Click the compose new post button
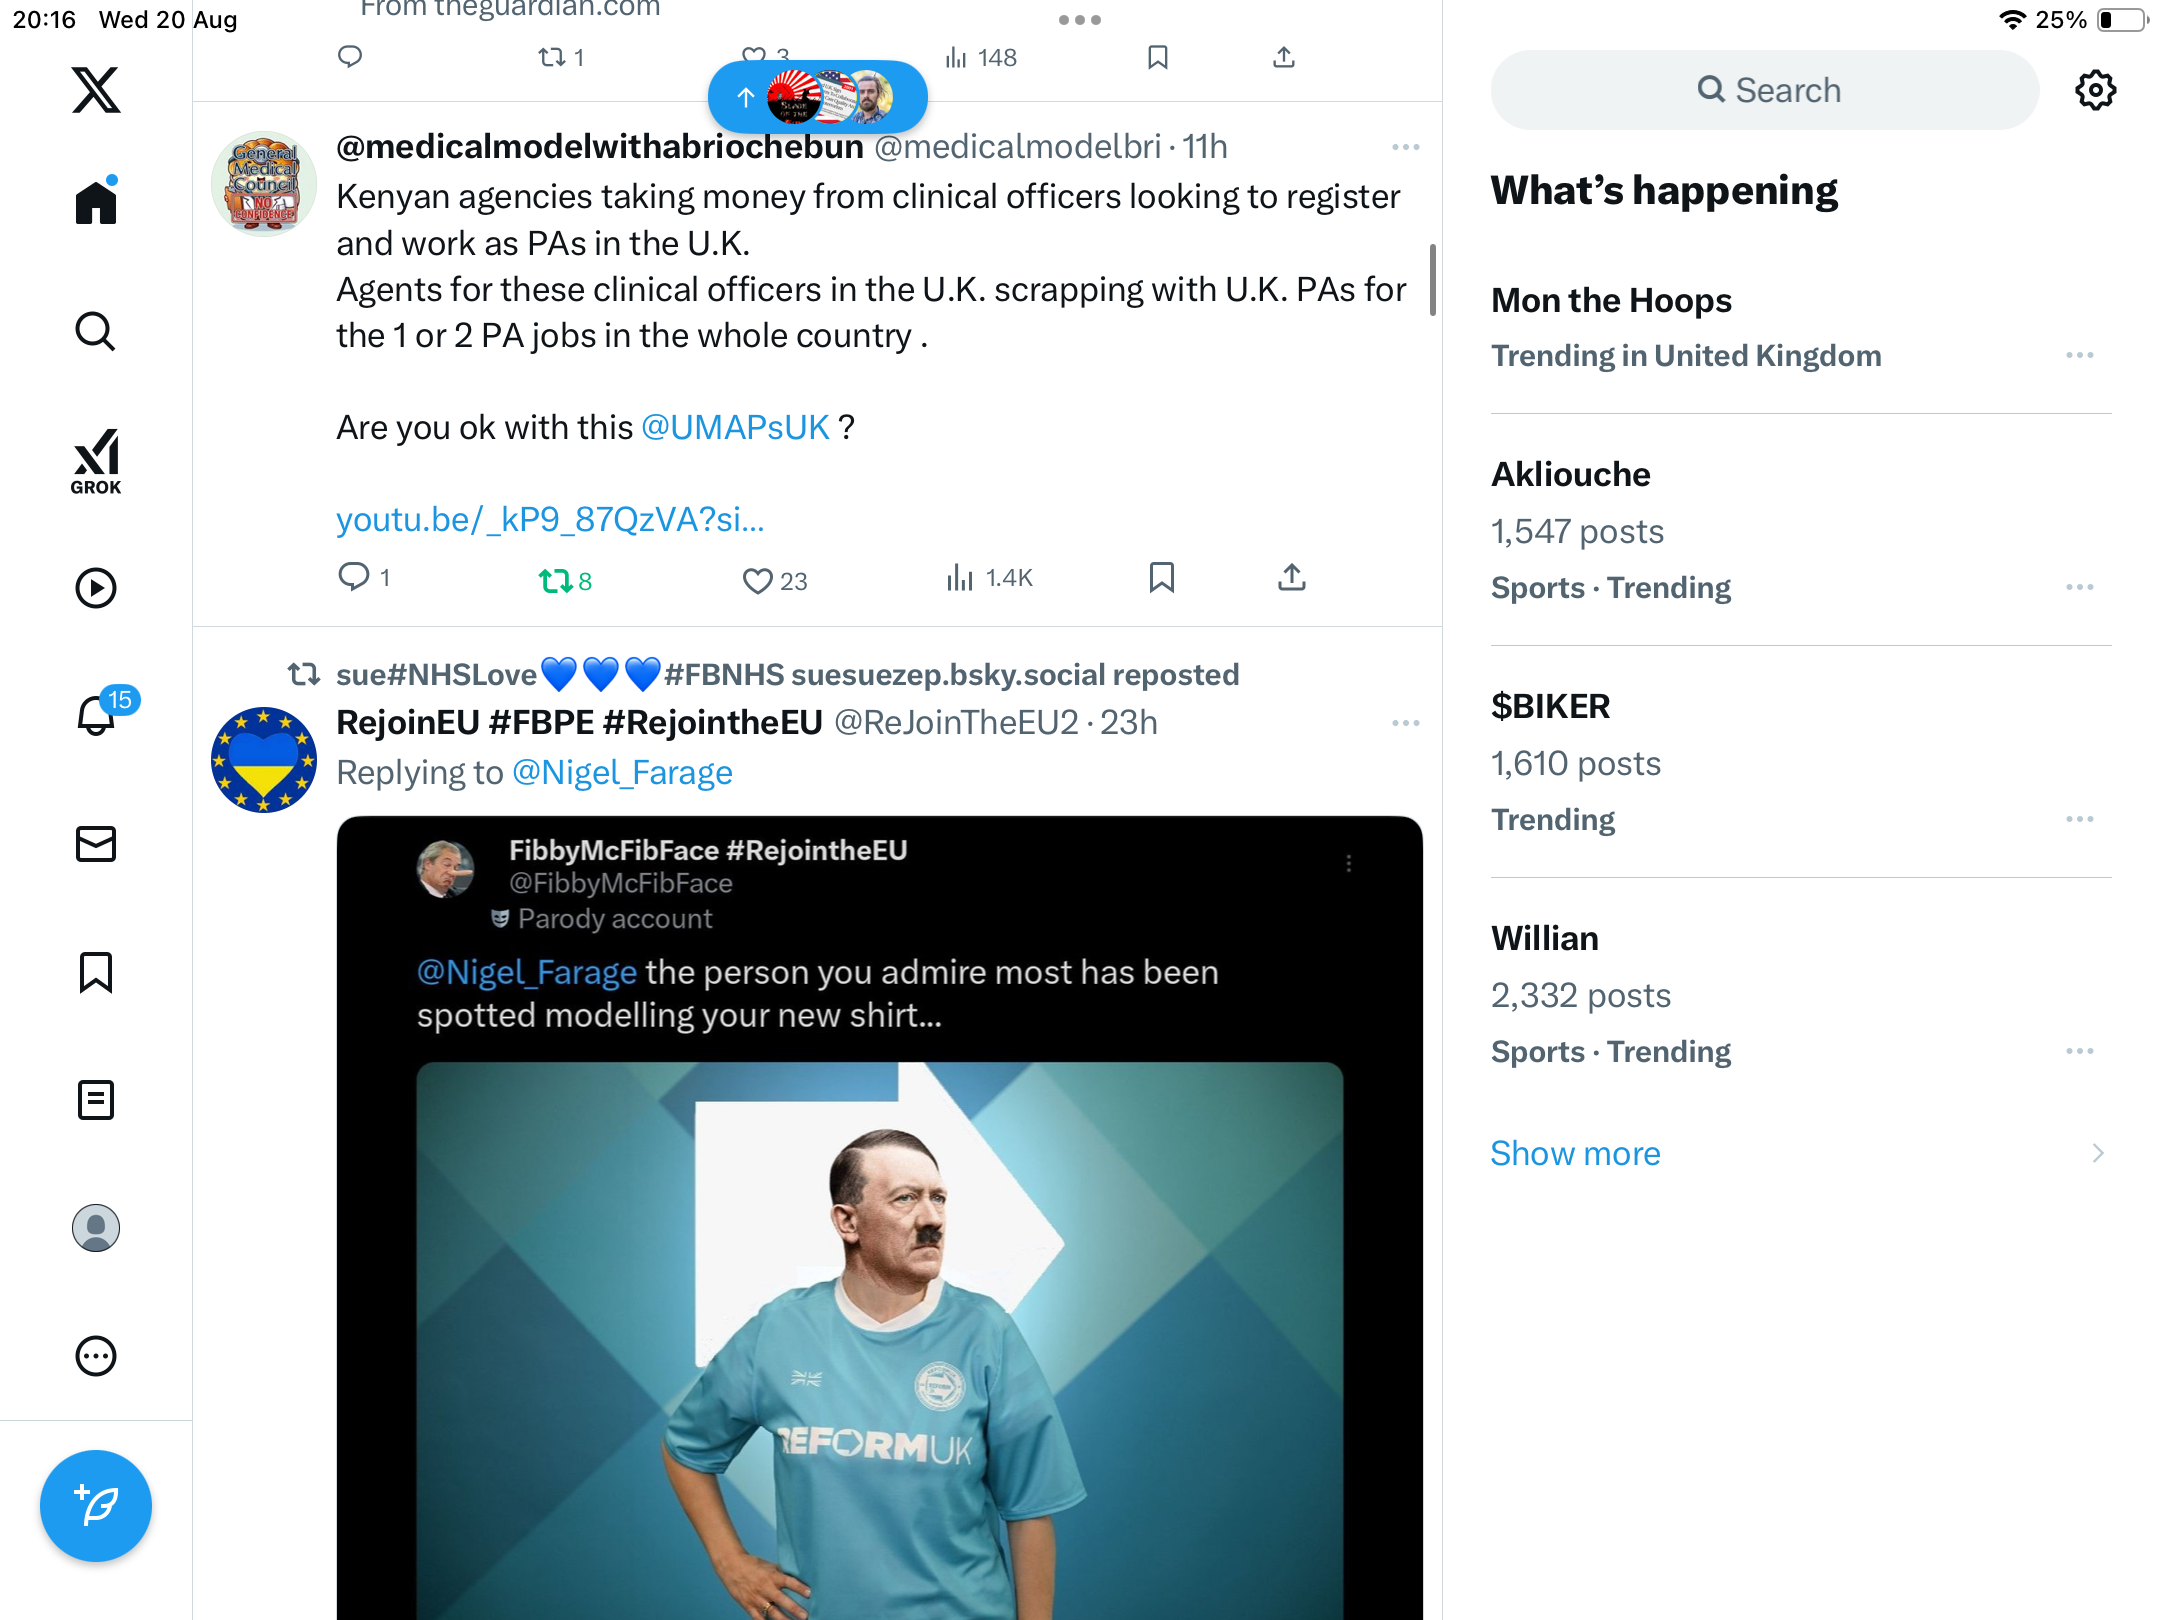This screenshot has height=1620, width=2160. point(96,1506)
